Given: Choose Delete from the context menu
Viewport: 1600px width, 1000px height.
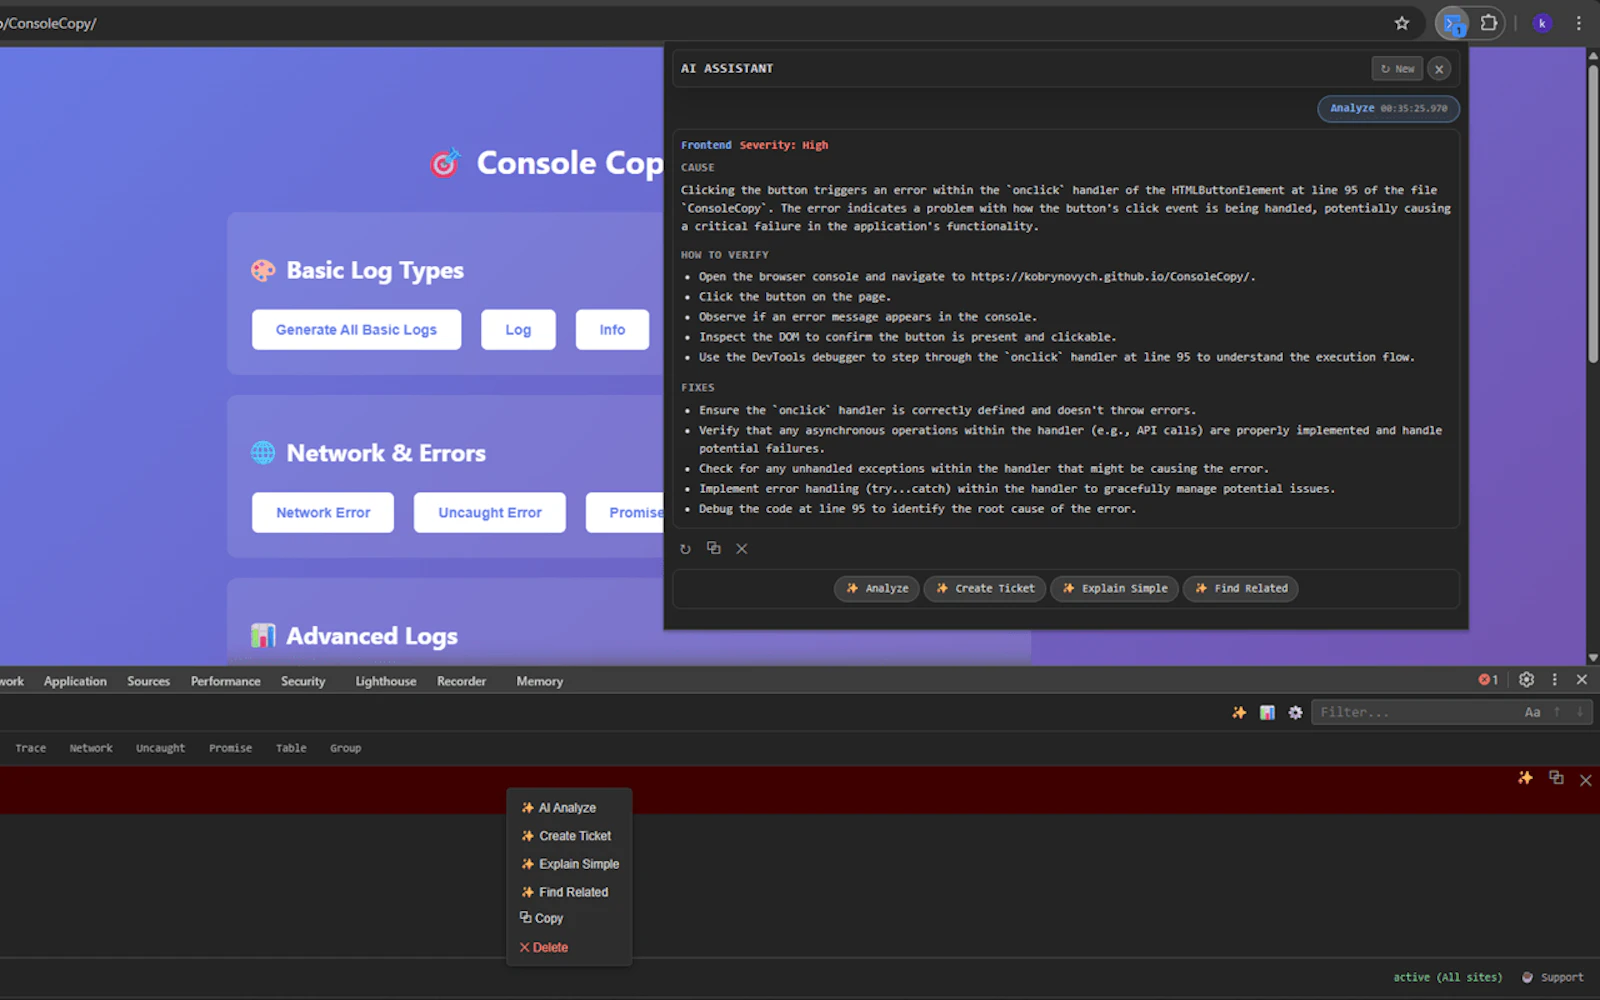Looking at the screenshot, I should coord(569,947).
